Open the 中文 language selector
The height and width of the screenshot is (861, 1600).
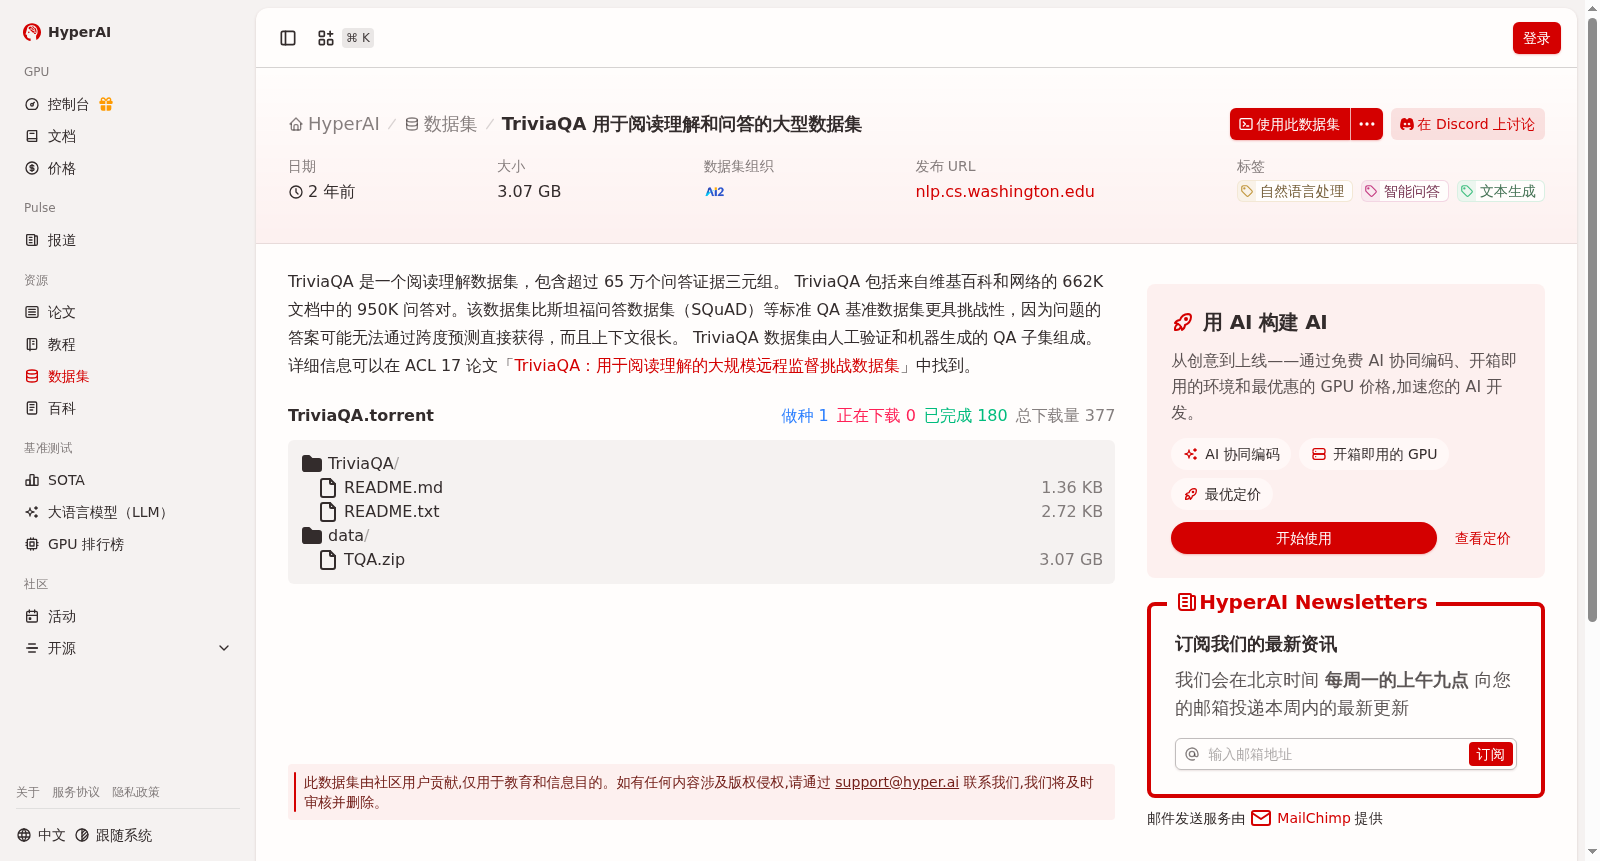[x=41, y=835]
